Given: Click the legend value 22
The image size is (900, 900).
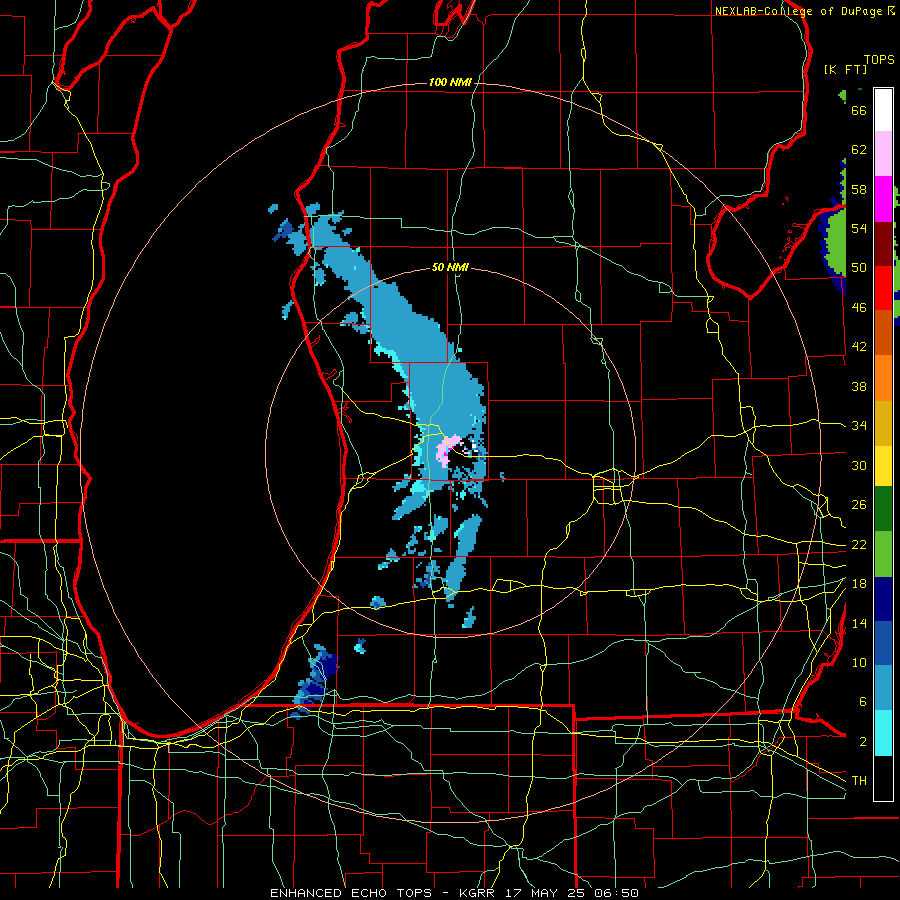Looking at the screenshot, I should pyautogui.click(x=859, y=545).
